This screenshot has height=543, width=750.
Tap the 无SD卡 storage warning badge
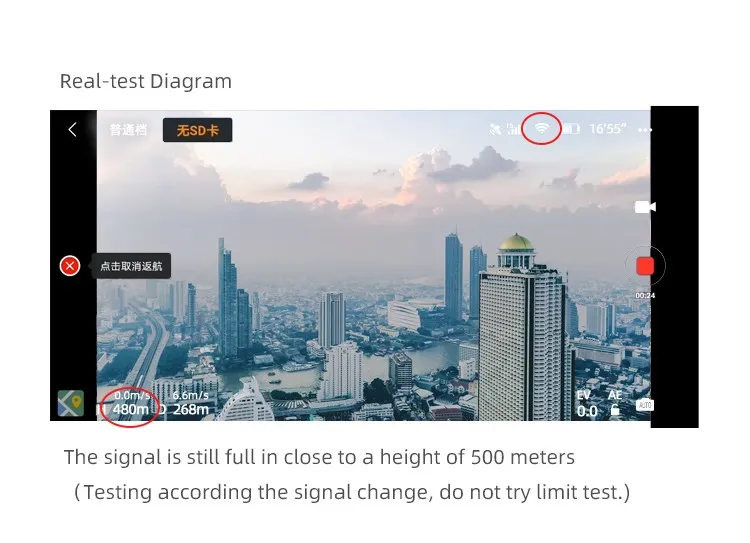pos(198,130)
